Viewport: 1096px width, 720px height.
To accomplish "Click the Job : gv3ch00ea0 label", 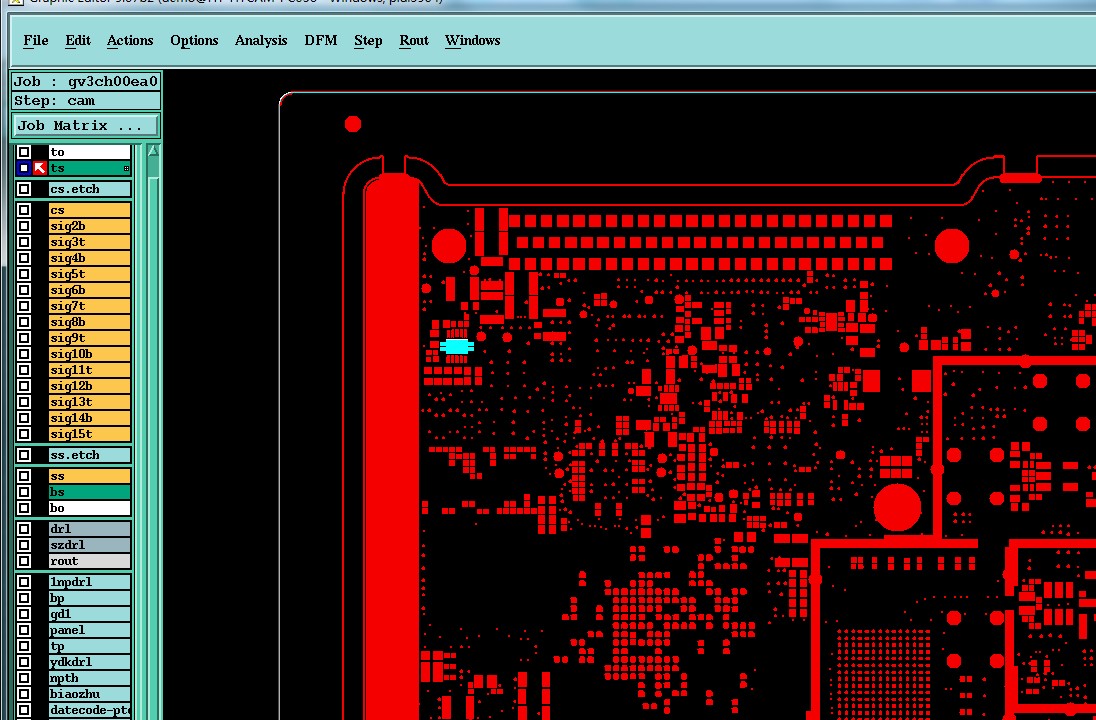I will tap(86, 81).
